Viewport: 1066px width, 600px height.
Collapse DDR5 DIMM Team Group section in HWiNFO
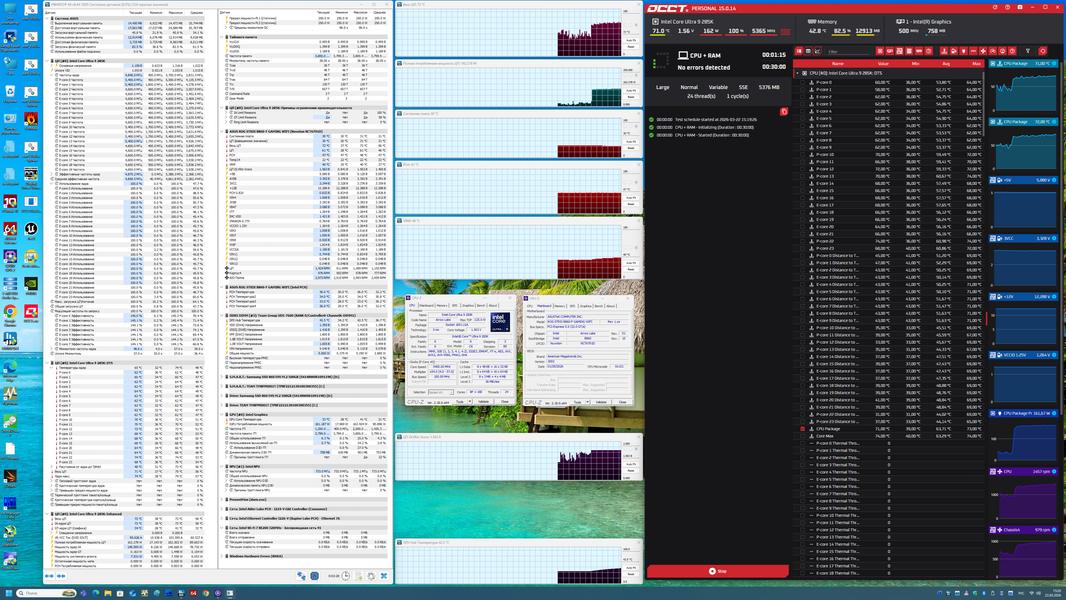coord(222,315)
